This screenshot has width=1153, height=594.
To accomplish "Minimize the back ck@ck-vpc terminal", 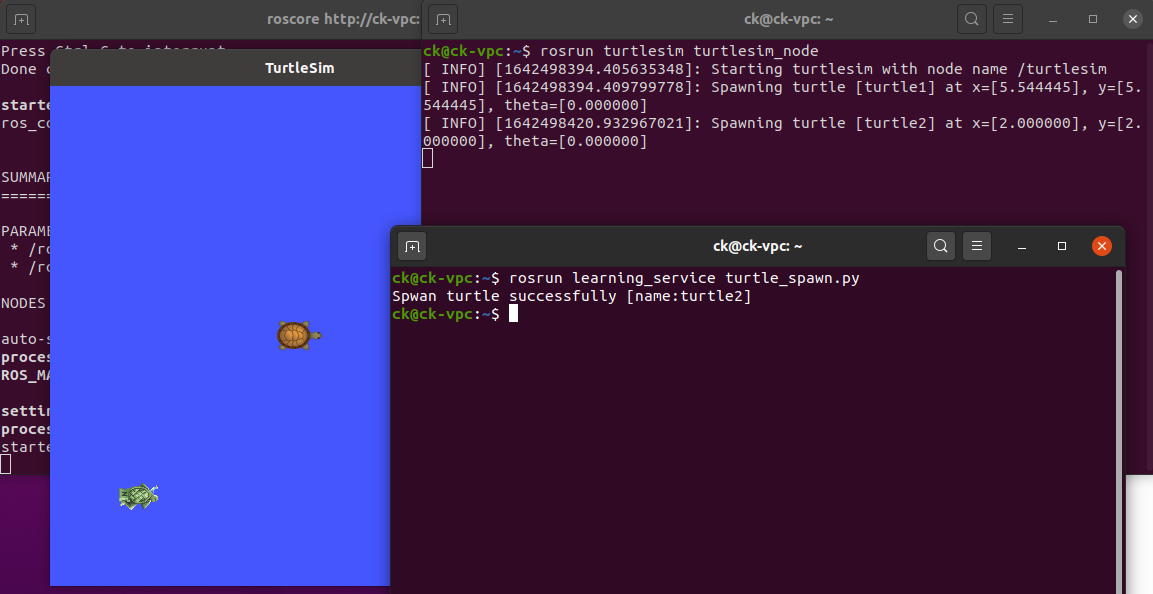I will [1053, 19].
